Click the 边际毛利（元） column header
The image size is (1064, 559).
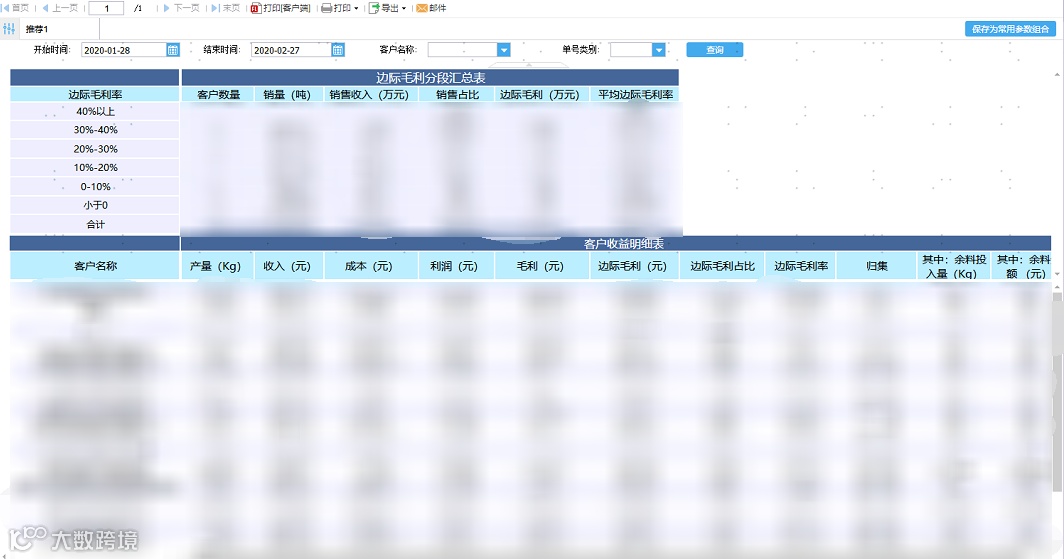coord(632,266)
